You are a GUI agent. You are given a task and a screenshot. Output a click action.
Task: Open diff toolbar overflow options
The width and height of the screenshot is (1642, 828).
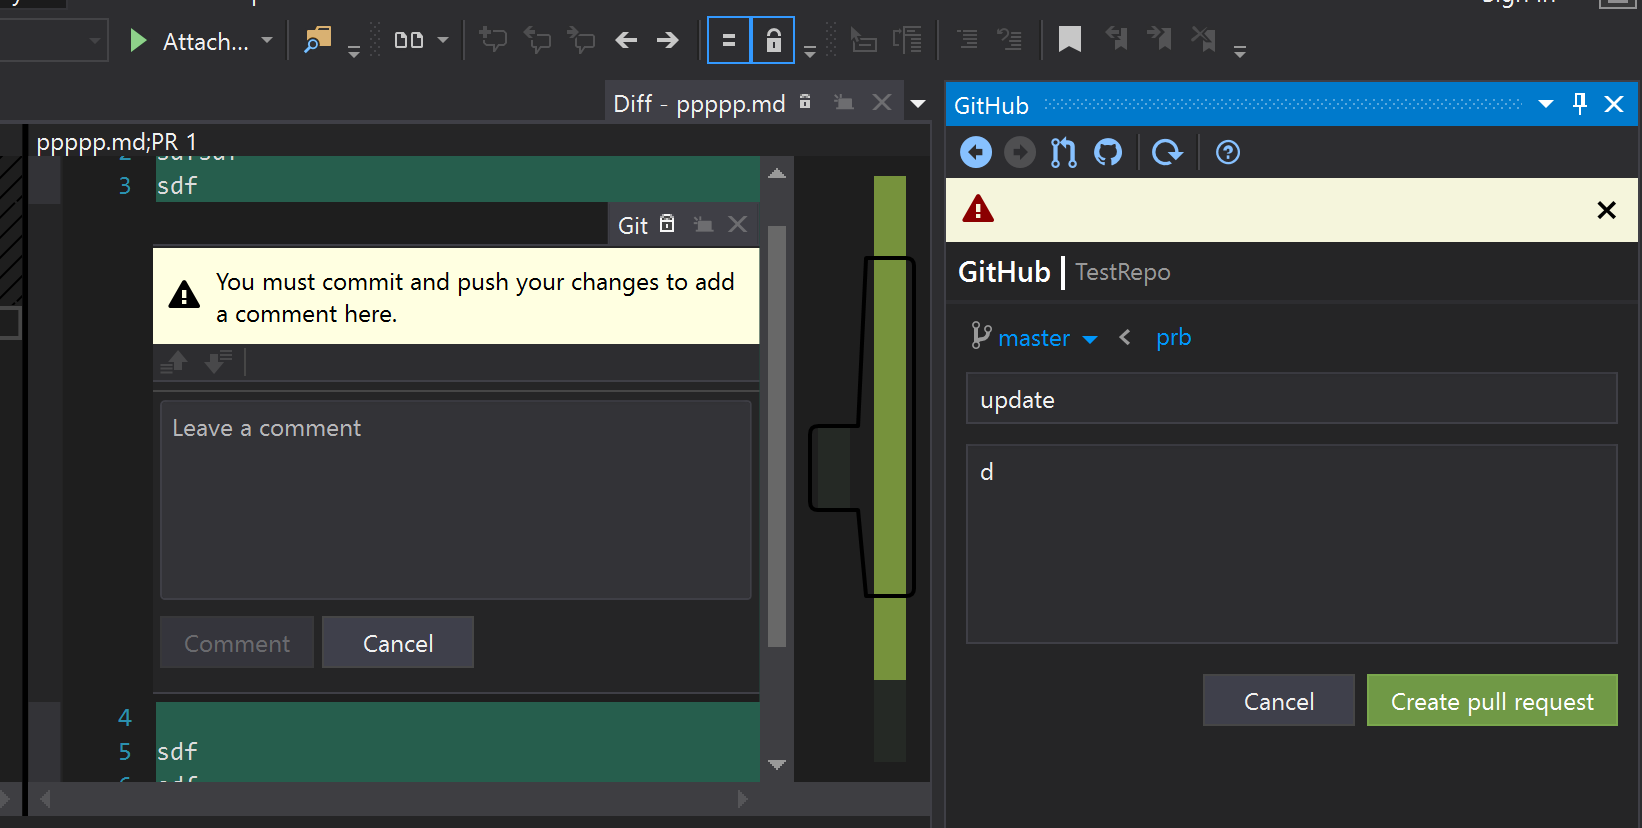tap(810, 50)
